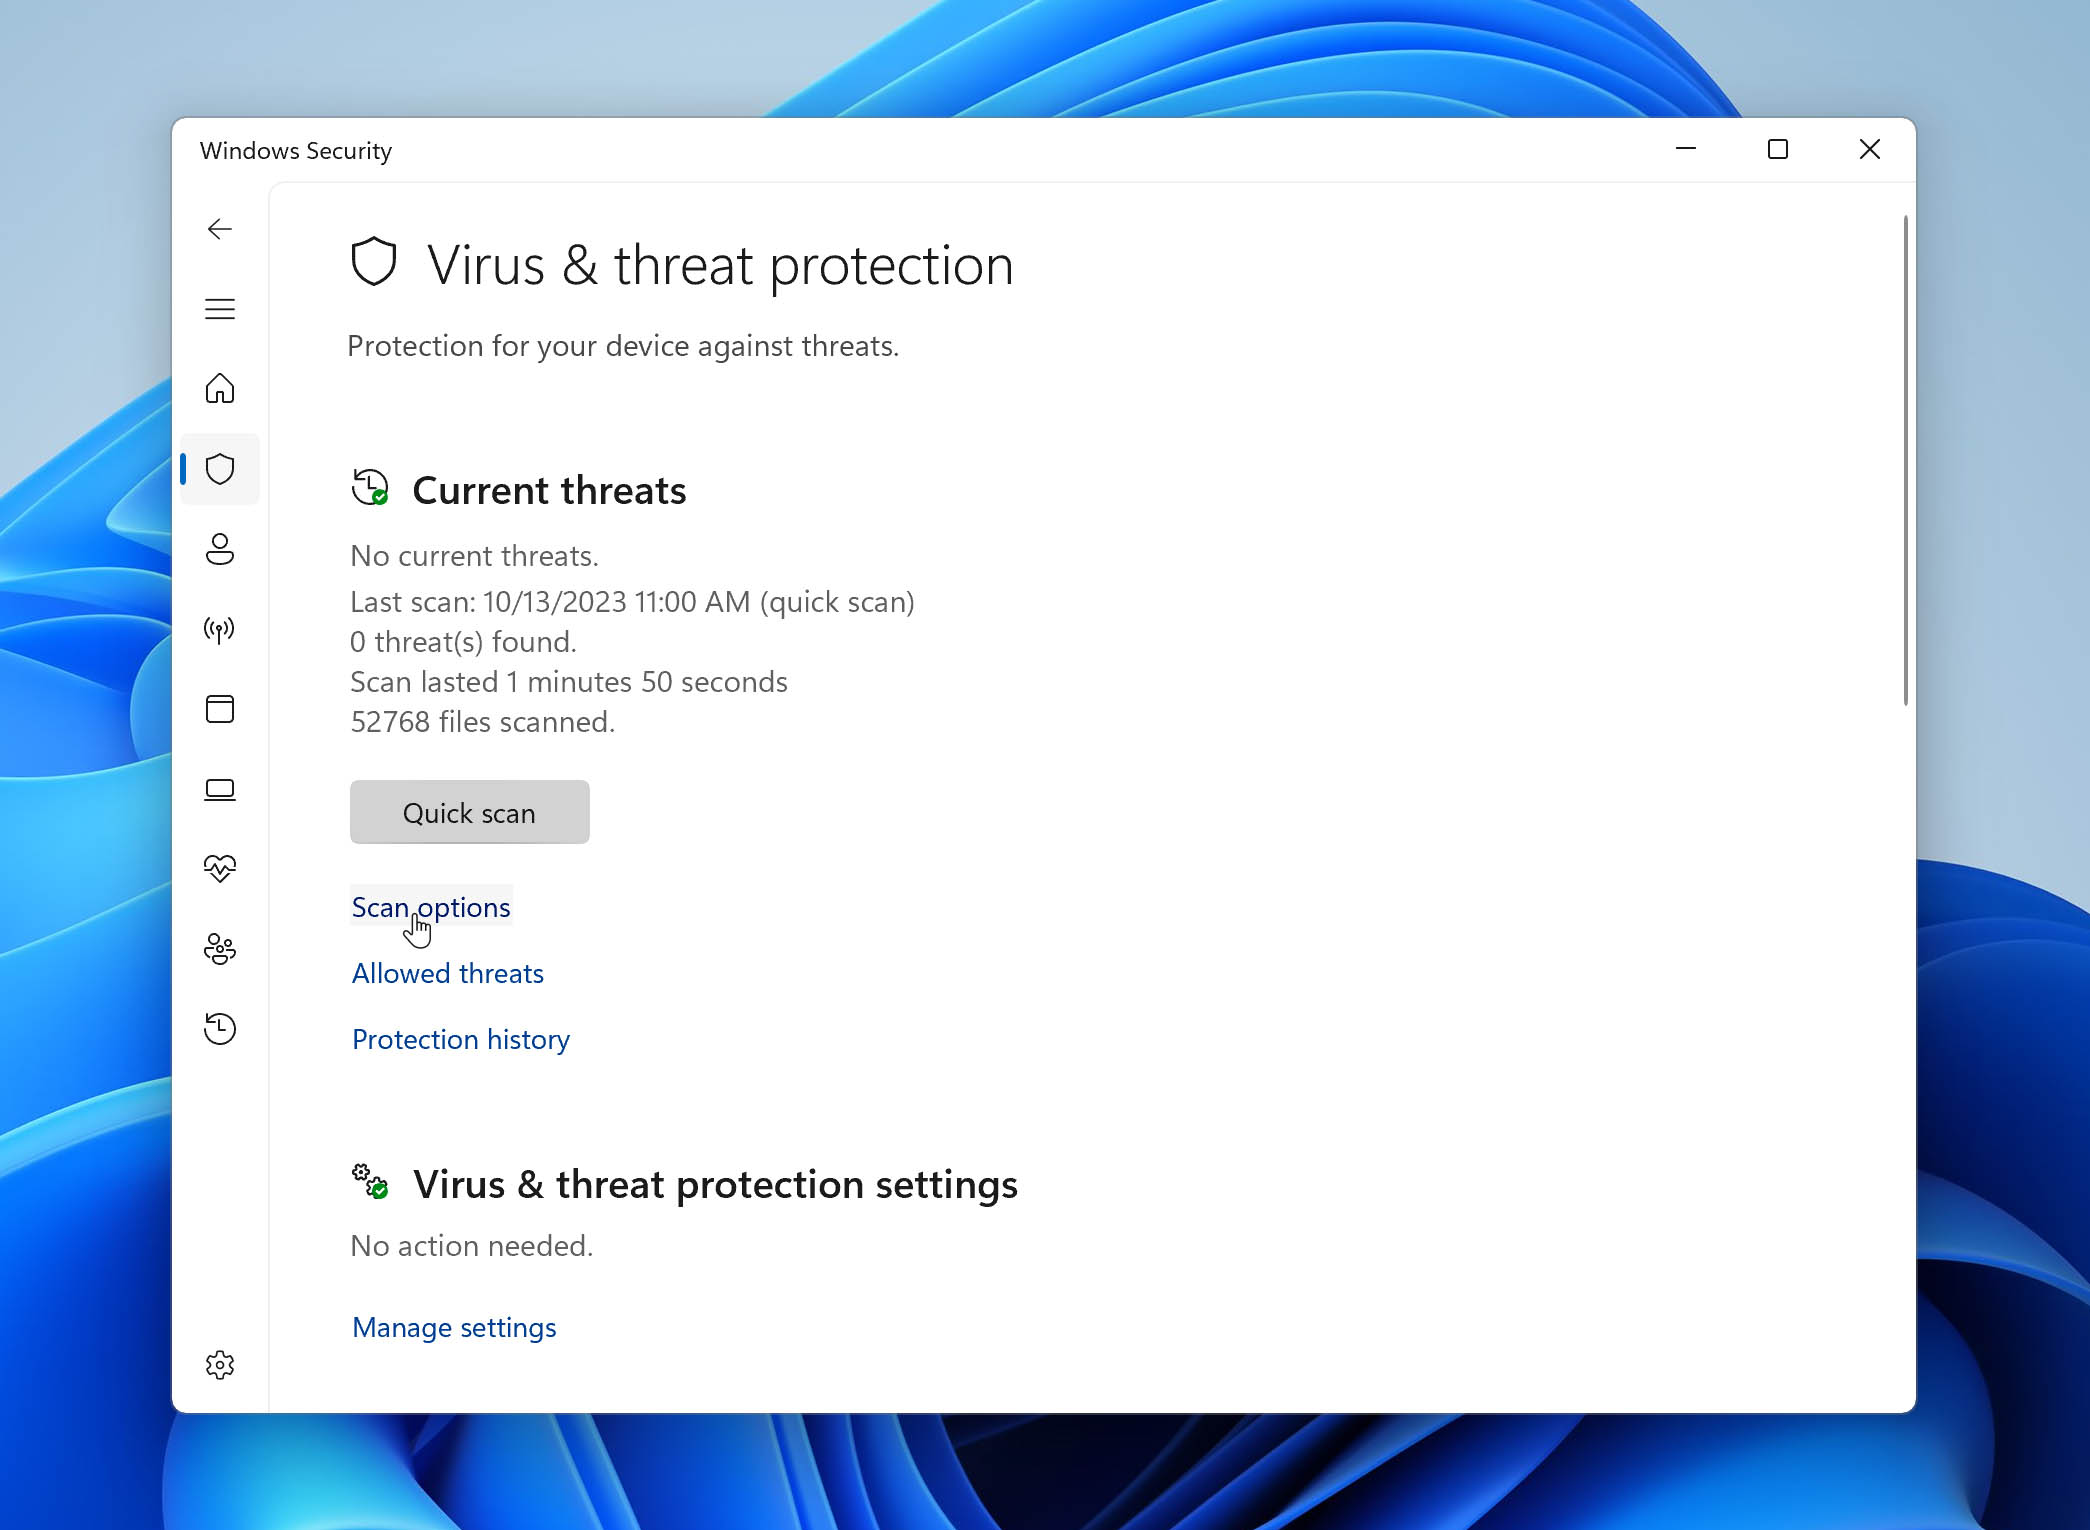The image size is (2090, 1530).
Task: Open Account protection in sidebar
Action: point(220,549)
